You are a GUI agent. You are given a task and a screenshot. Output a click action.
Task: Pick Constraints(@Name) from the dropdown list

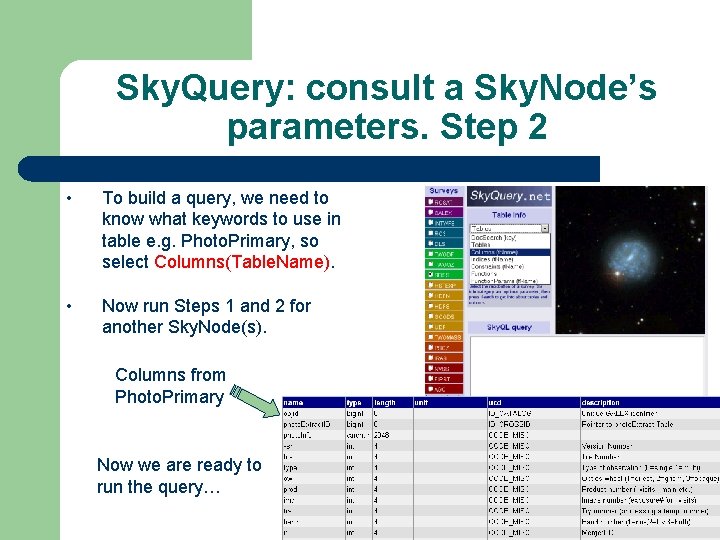point(510,266)
